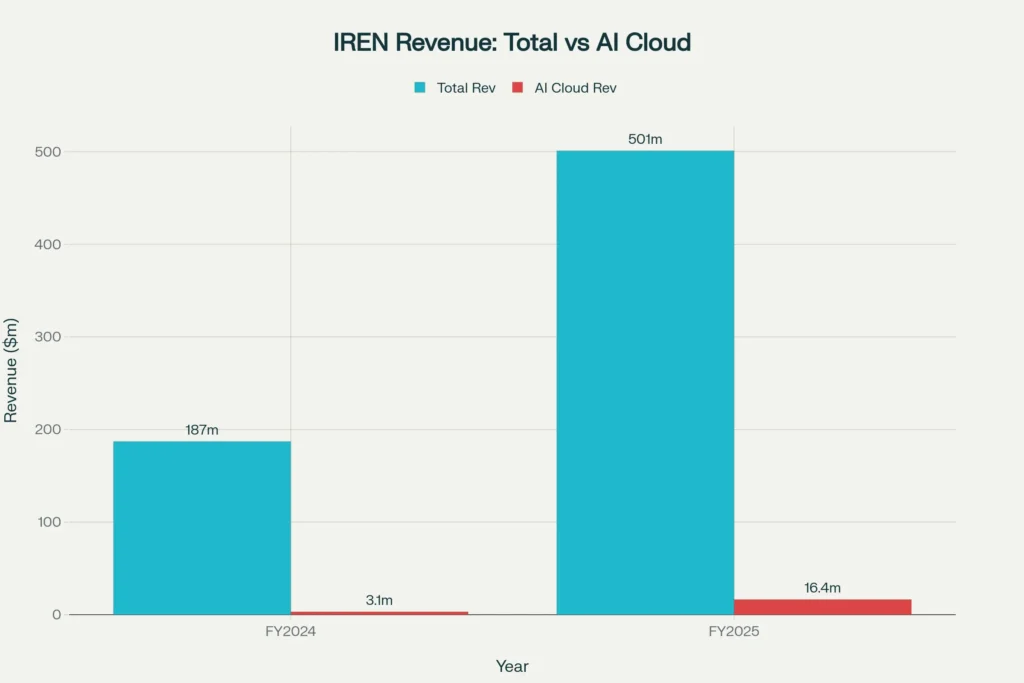Click the teal color swatch next to Total Rev
The image size is (1024, 683).
click(419, 88)
